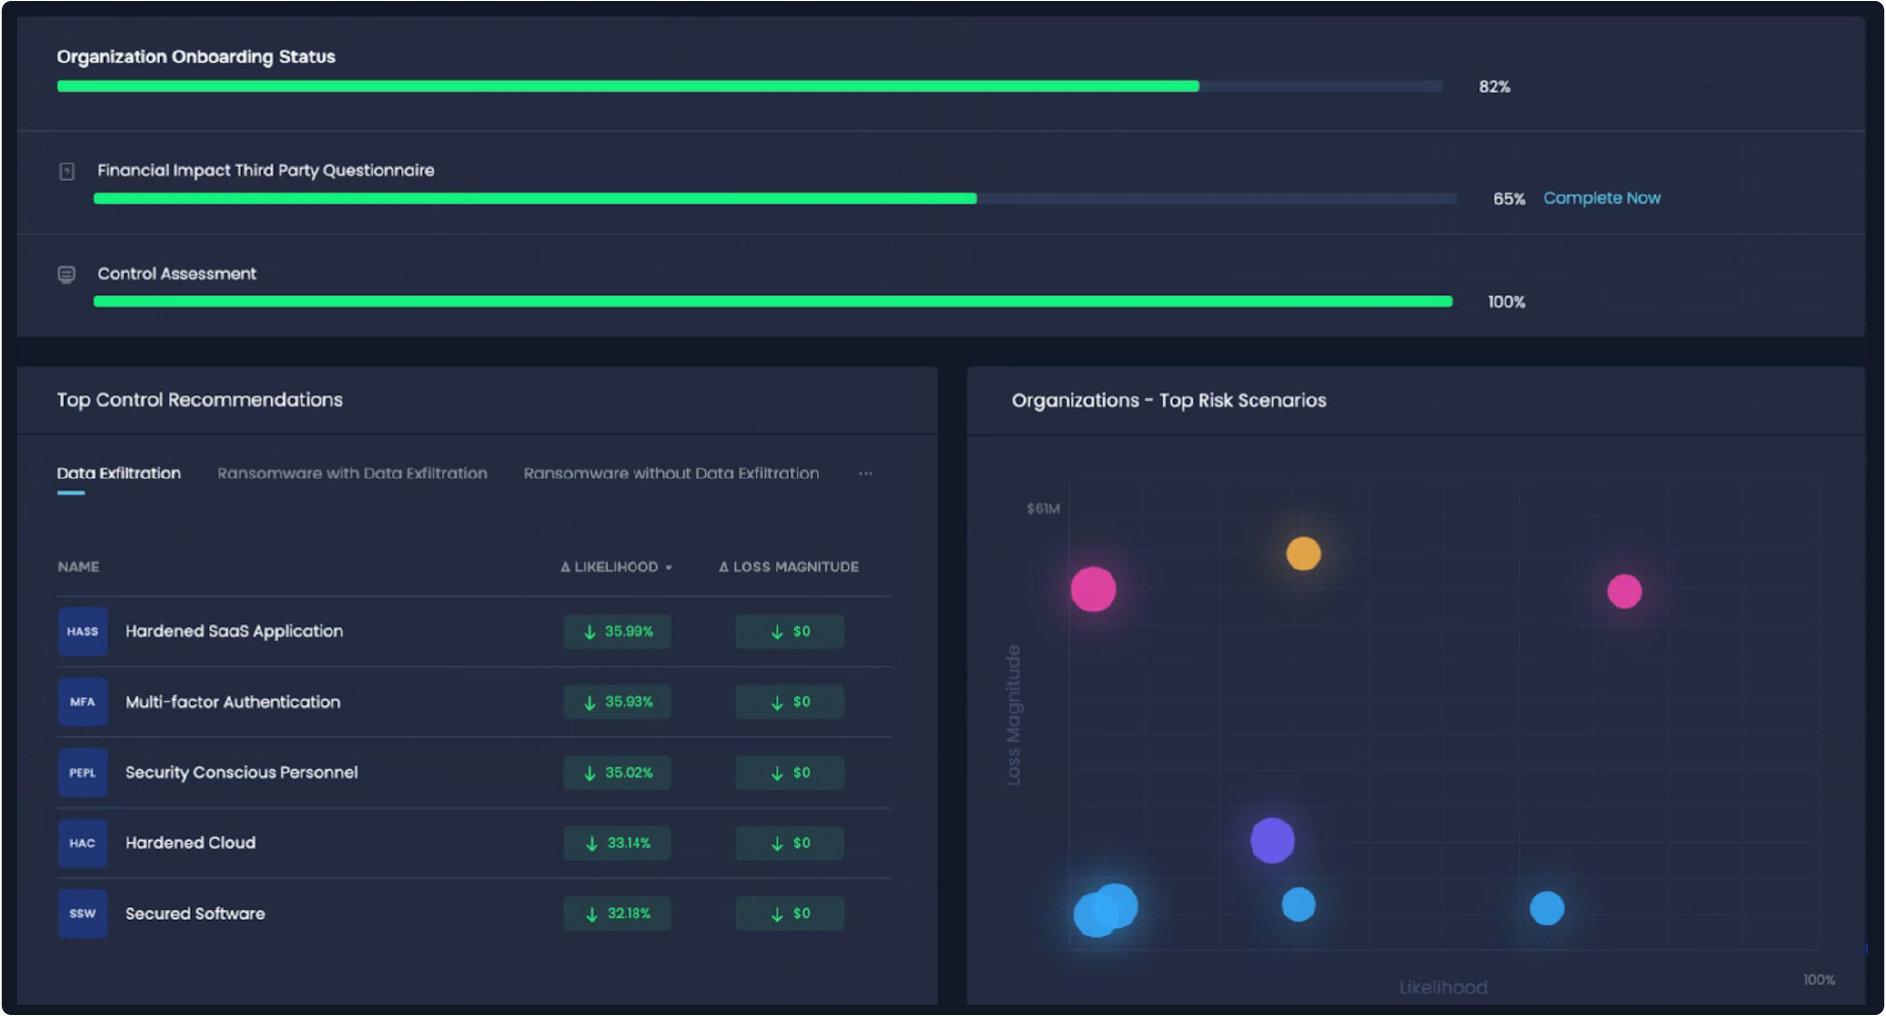Viewport: 1886px width, 1016px height.
Task: Sort by the Likelihood column dropdown arrow
Action: coord(669,568)
